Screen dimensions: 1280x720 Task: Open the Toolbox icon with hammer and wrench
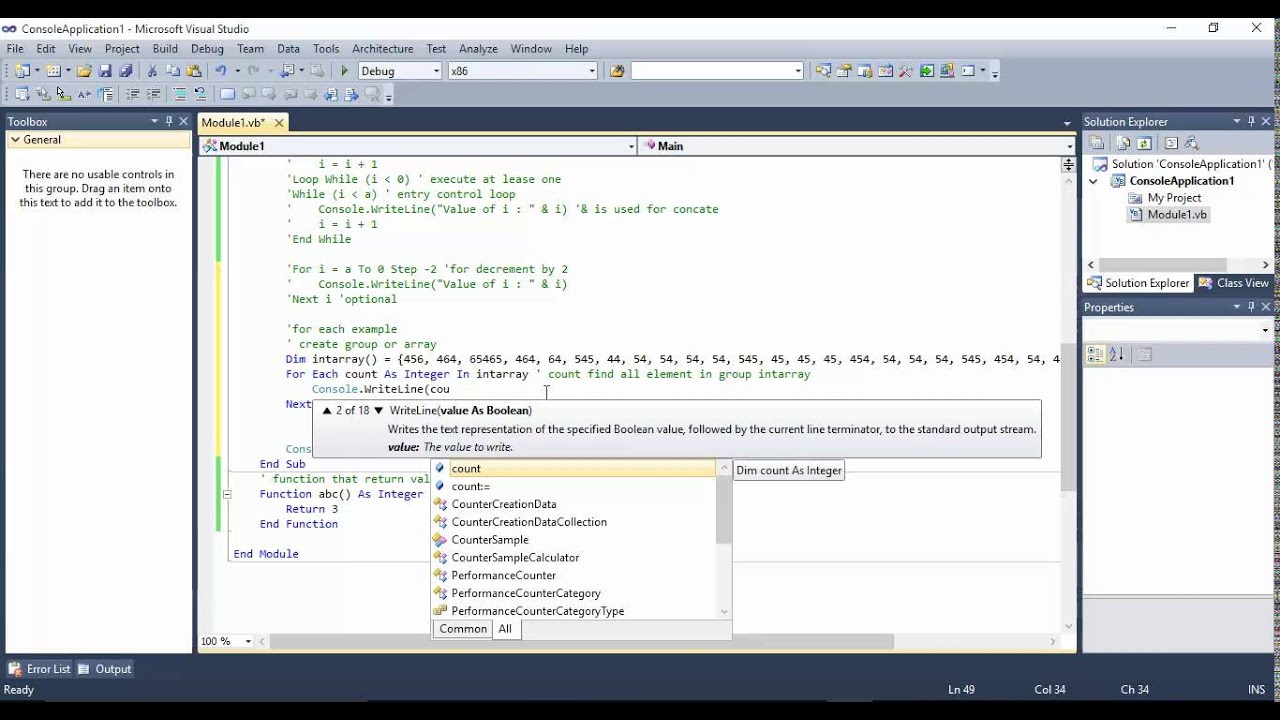[x=906, y=71]
